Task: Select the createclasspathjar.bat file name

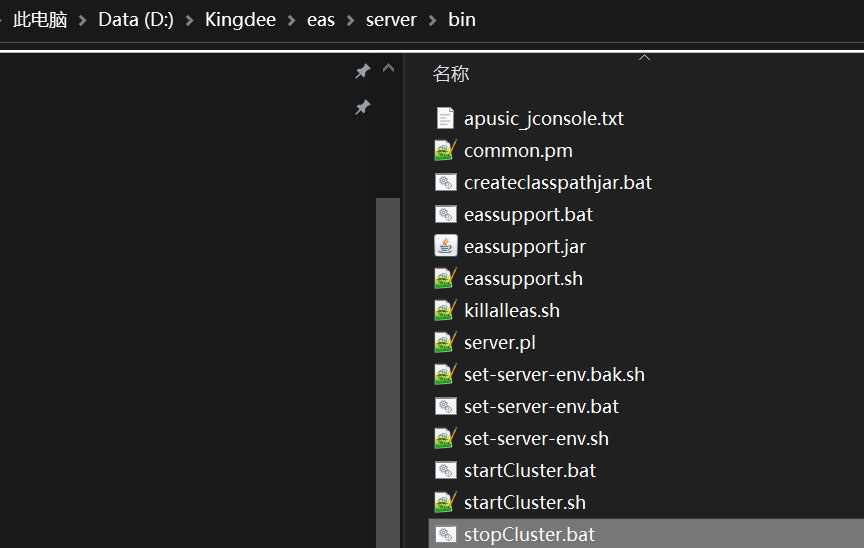Action: click(x=558, y=183)
